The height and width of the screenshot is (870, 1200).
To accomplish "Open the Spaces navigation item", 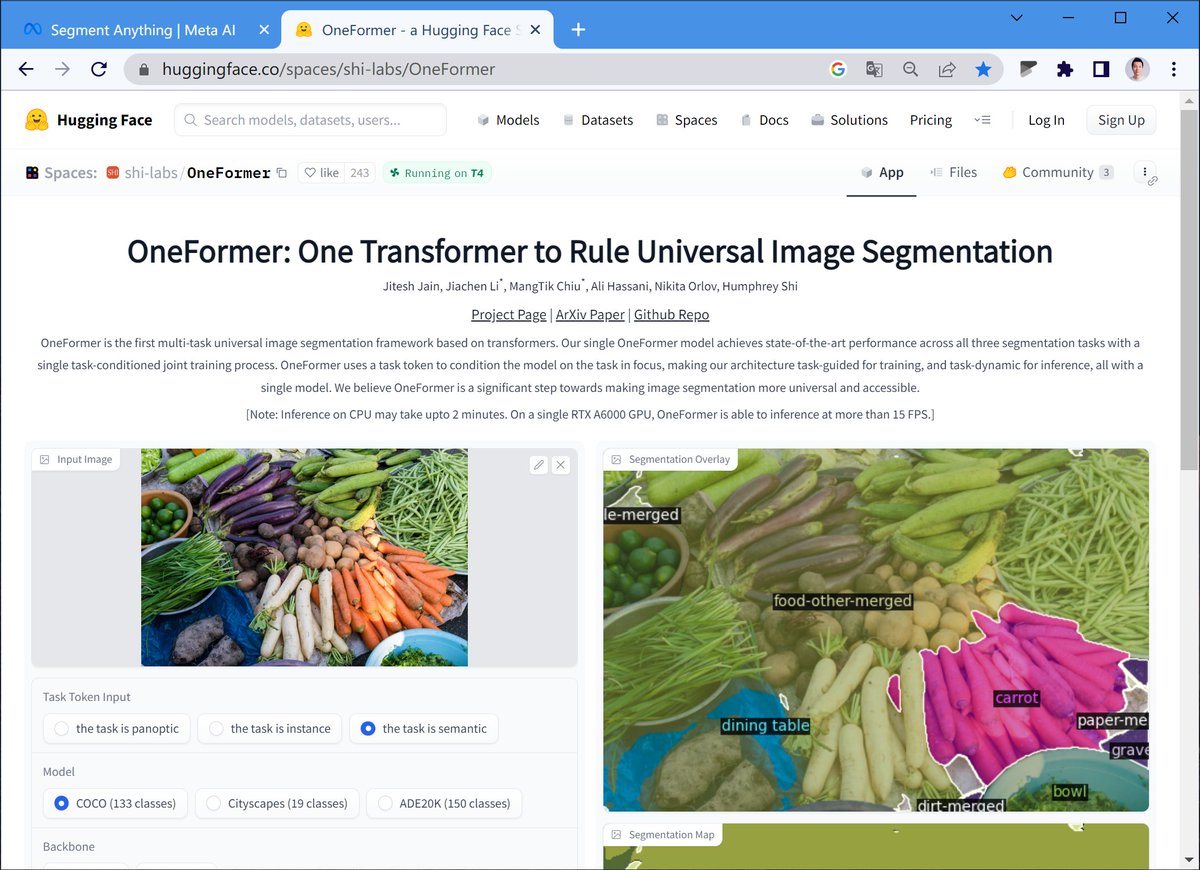I will tap(686, 120).
